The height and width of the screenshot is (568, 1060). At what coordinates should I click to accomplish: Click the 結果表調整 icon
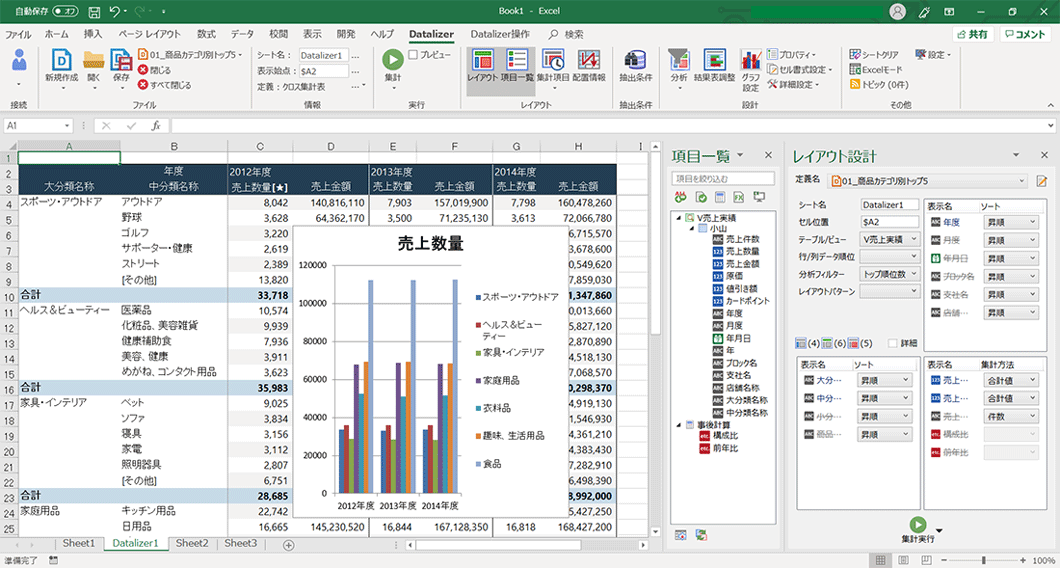click(714, 61)
